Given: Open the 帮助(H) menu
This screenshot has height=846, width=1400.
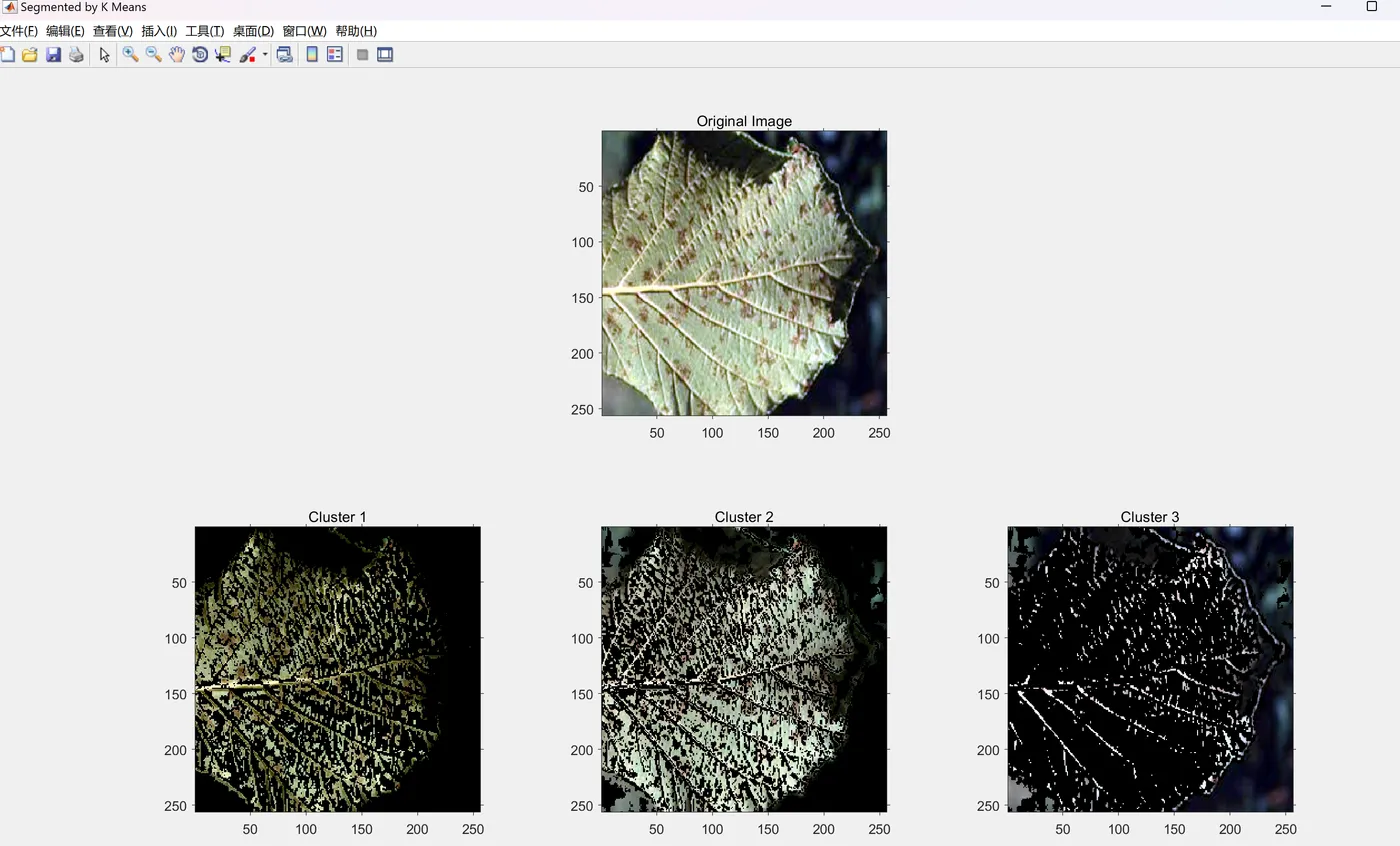Looking at the screenshot, I should pyautogui.click(x=356, y=31).
